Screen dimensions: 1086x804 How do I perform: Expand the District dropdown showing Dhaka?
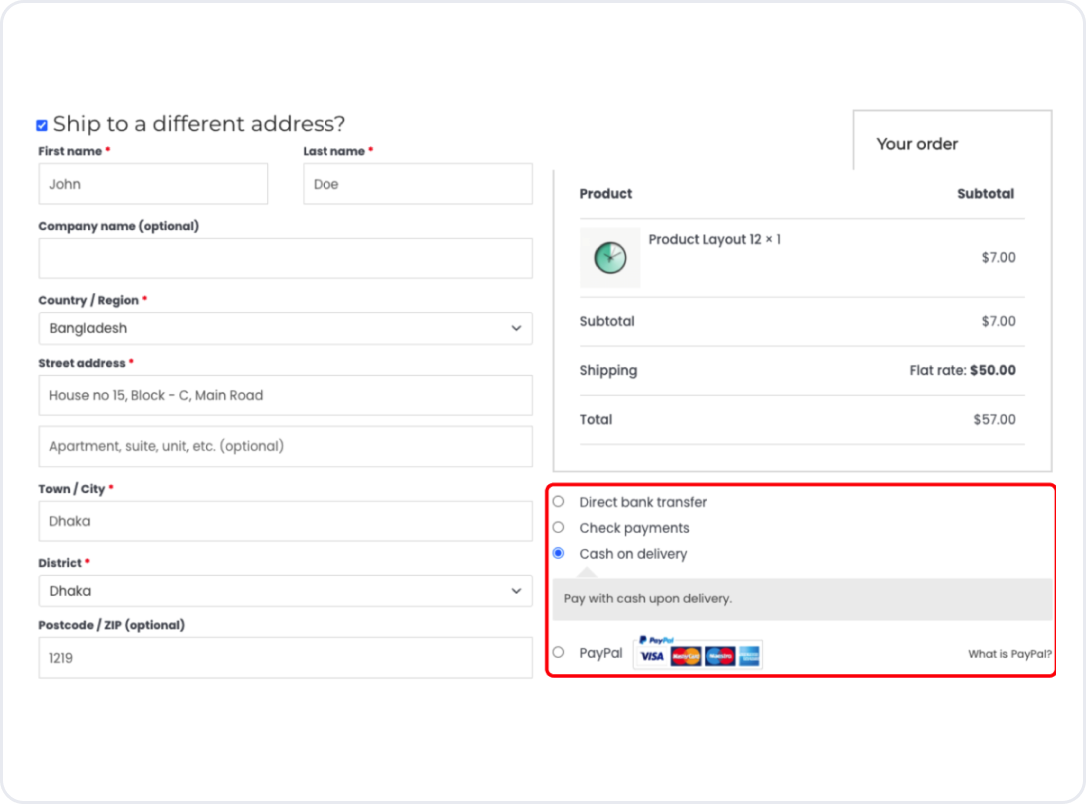(x=285, y=591)
